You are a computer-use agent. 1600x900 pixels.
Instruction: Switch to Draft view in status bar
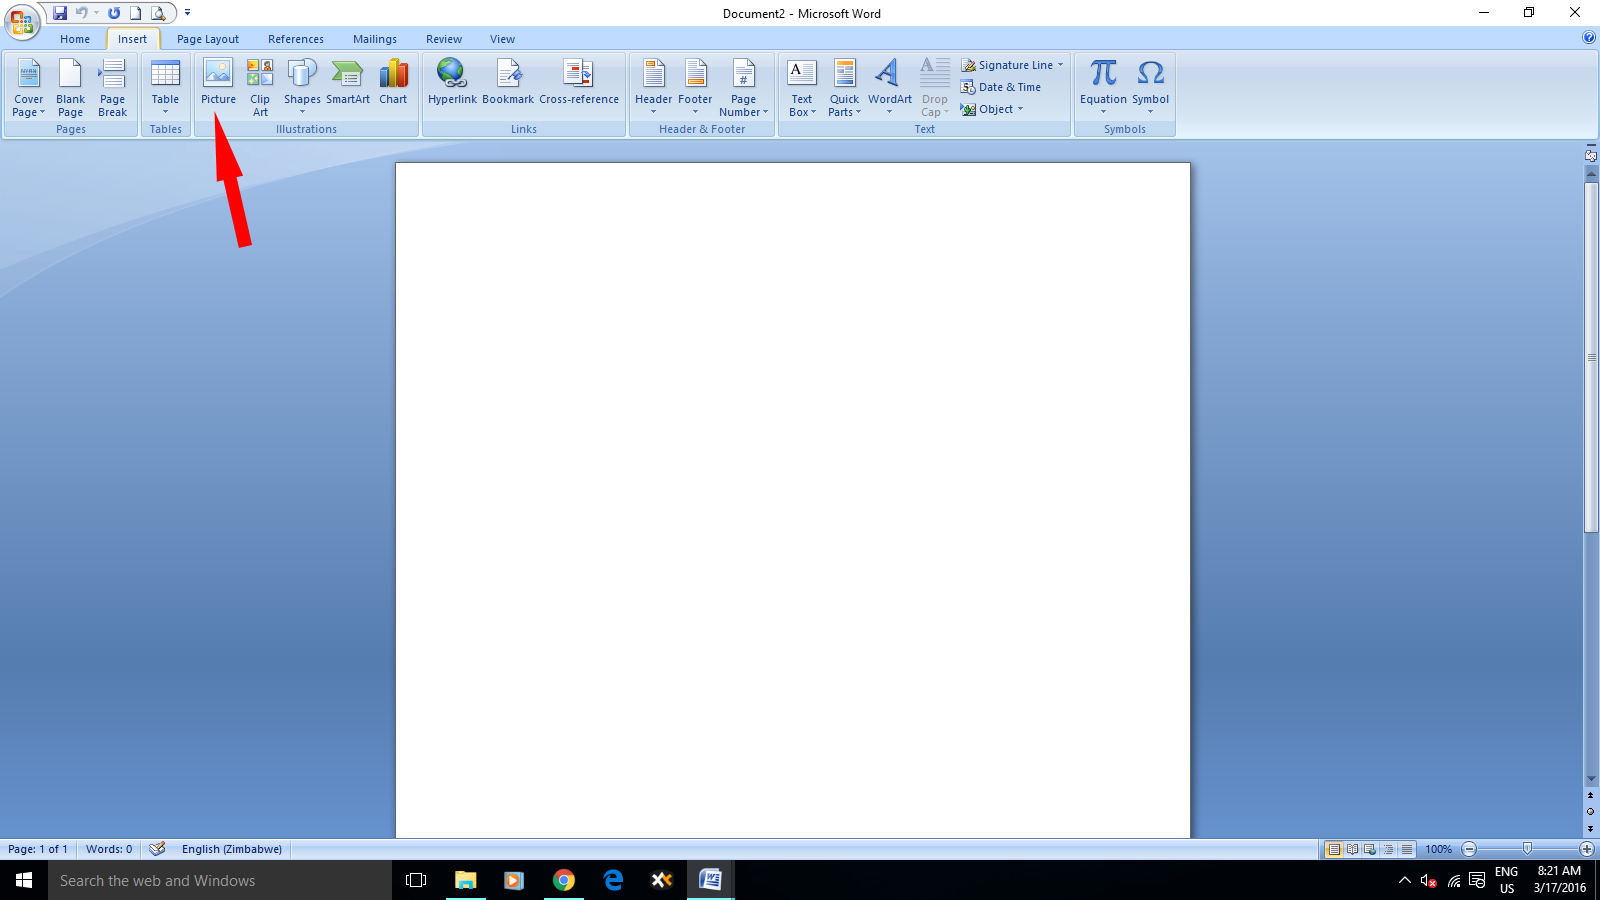tap(1407, 849)
